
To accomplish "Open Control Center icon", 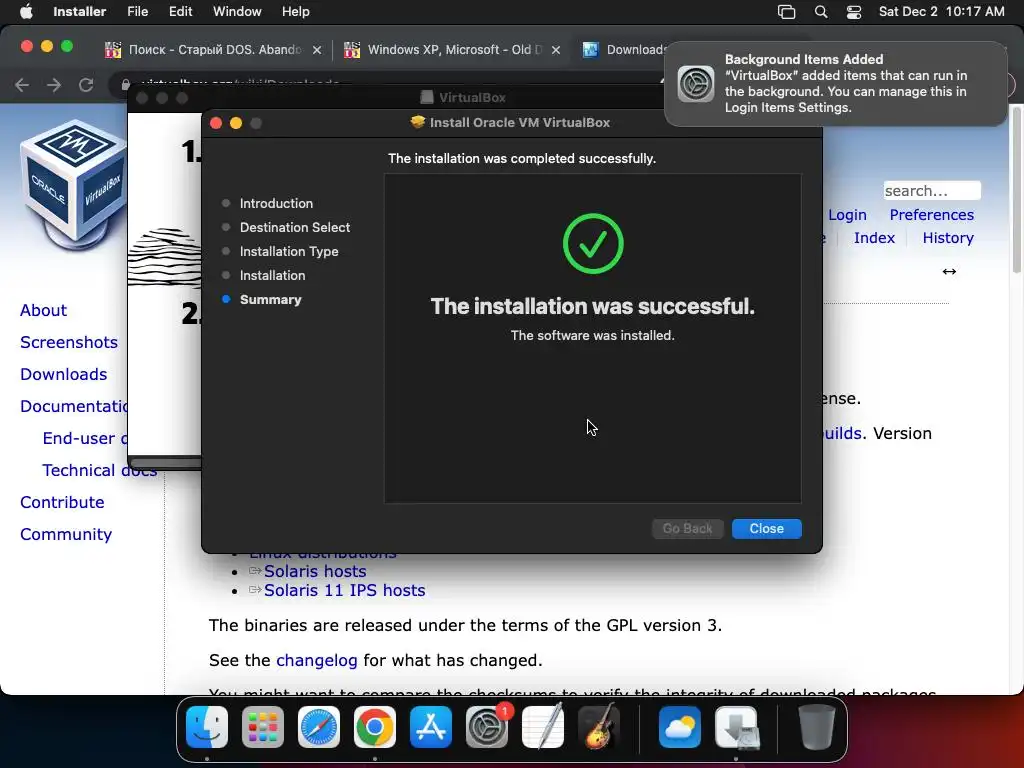I will (x=854, y=12).
